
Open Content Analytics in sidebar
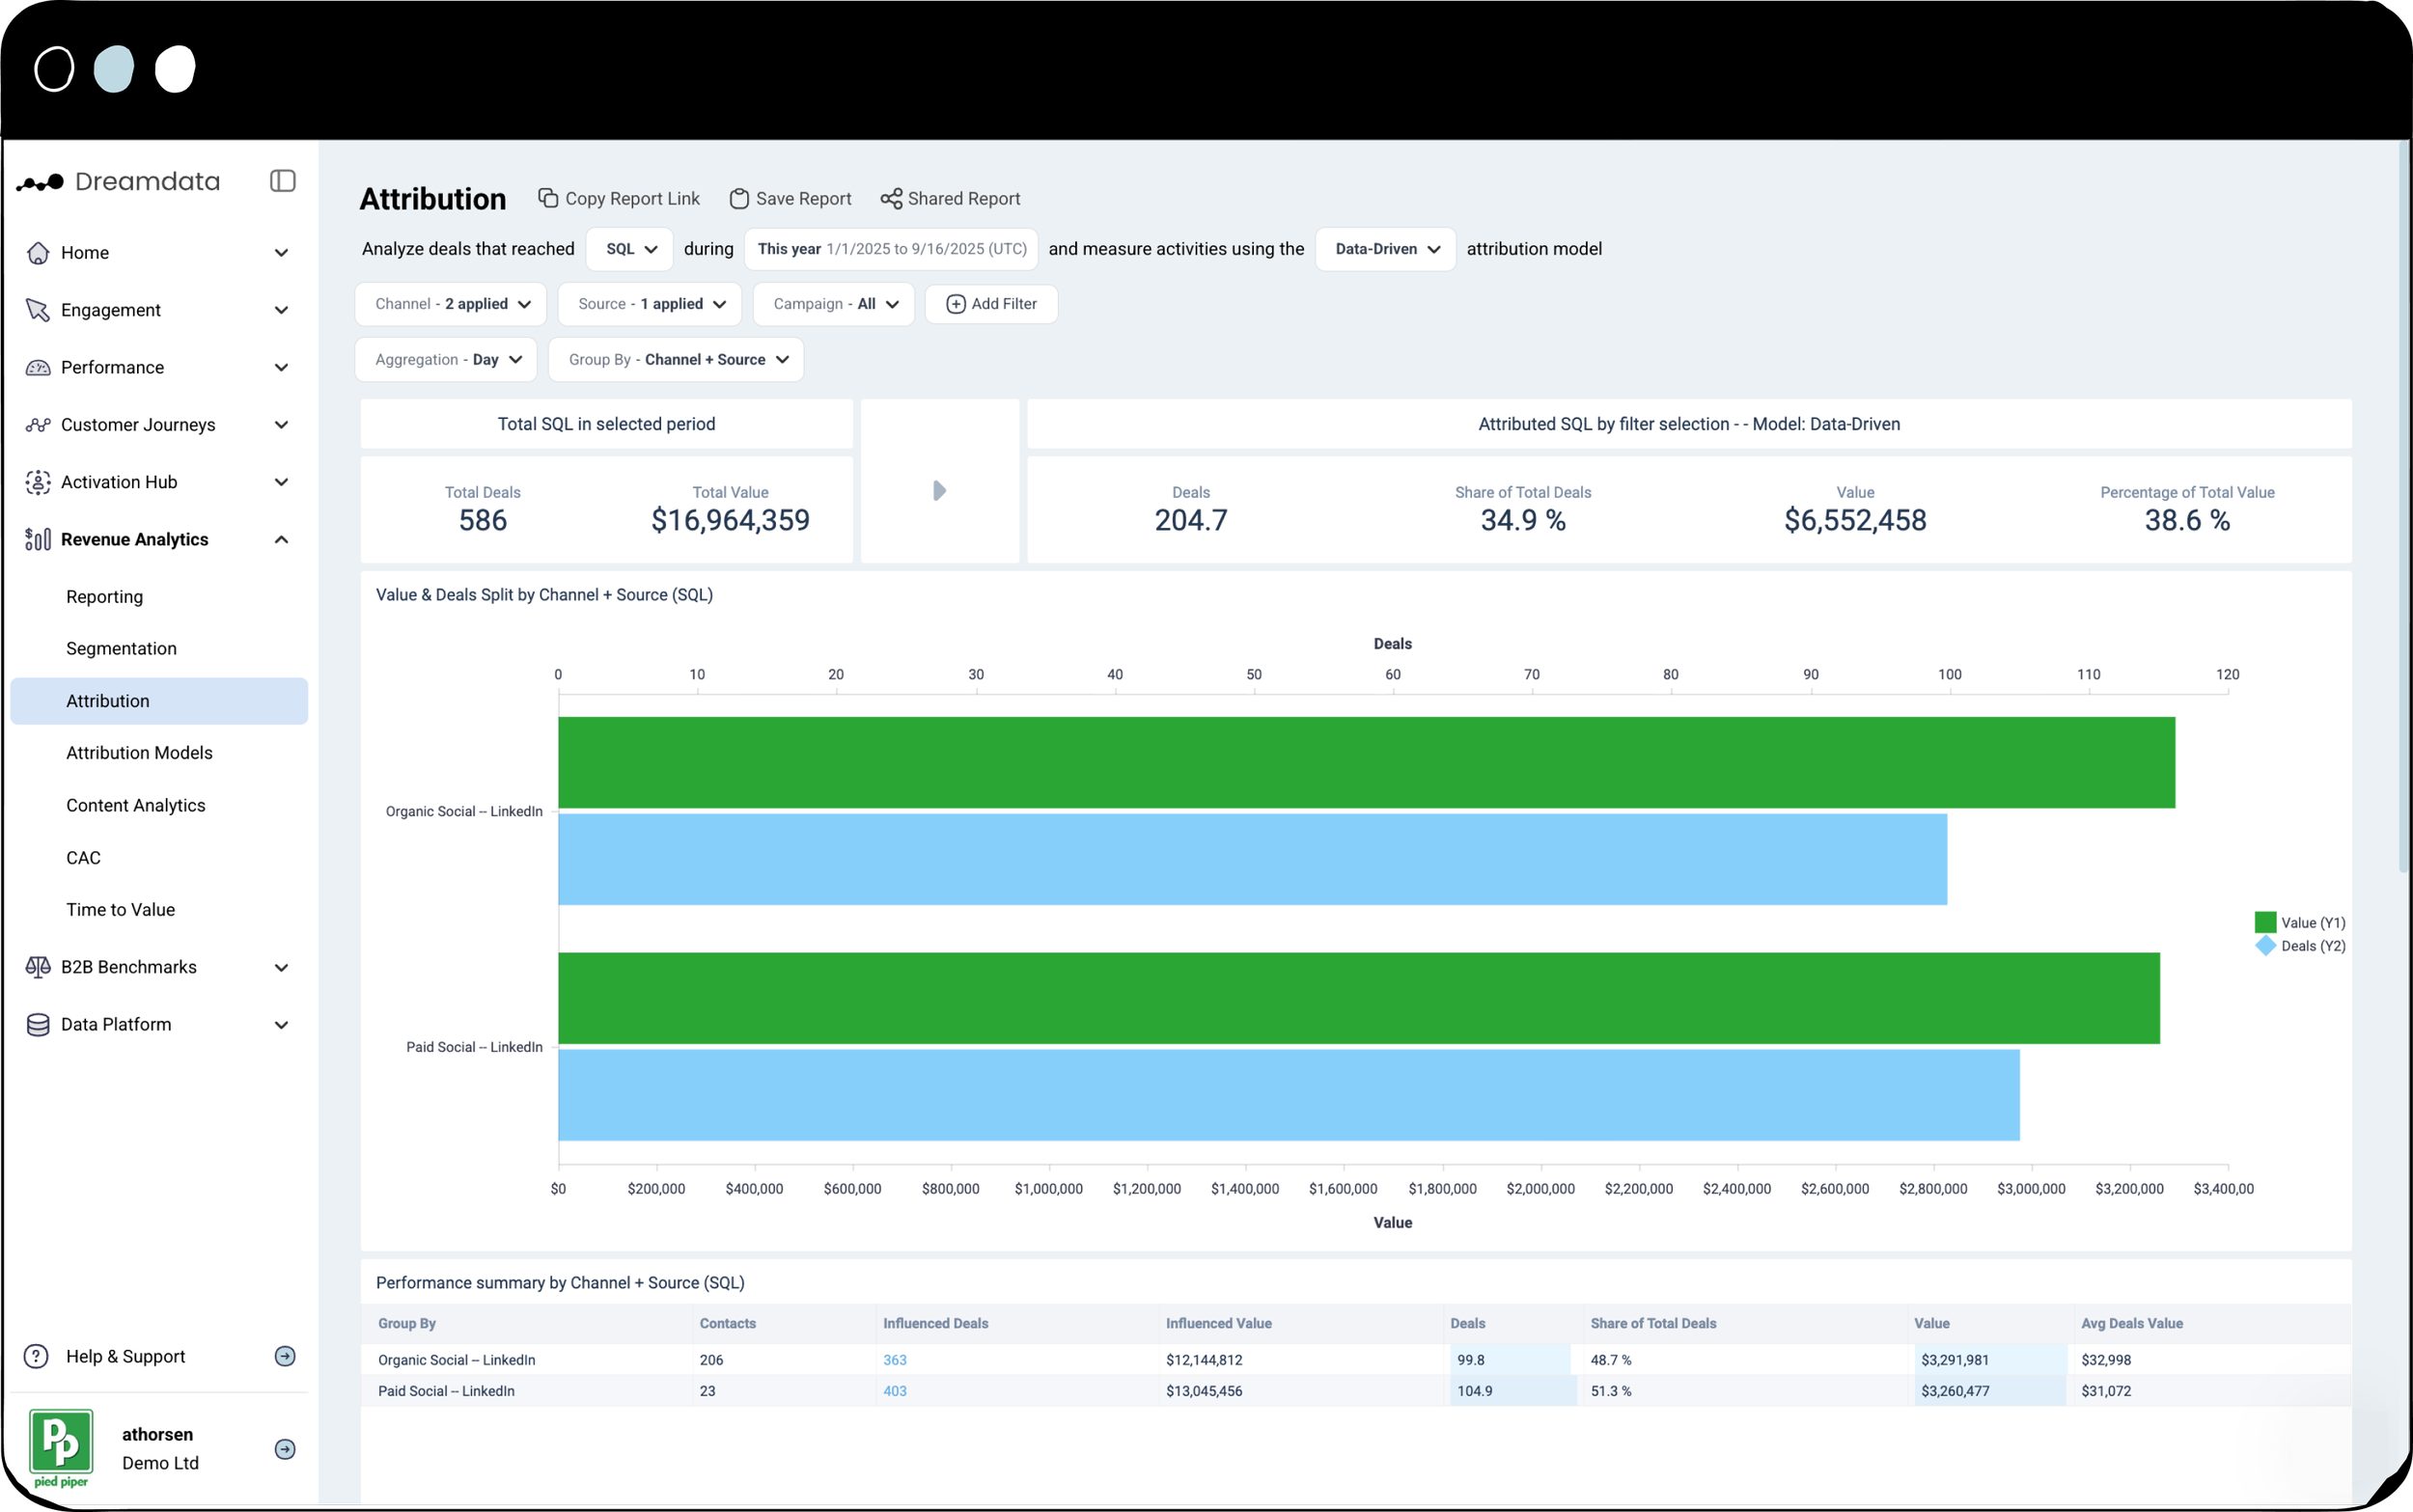[x=136, y=805]
